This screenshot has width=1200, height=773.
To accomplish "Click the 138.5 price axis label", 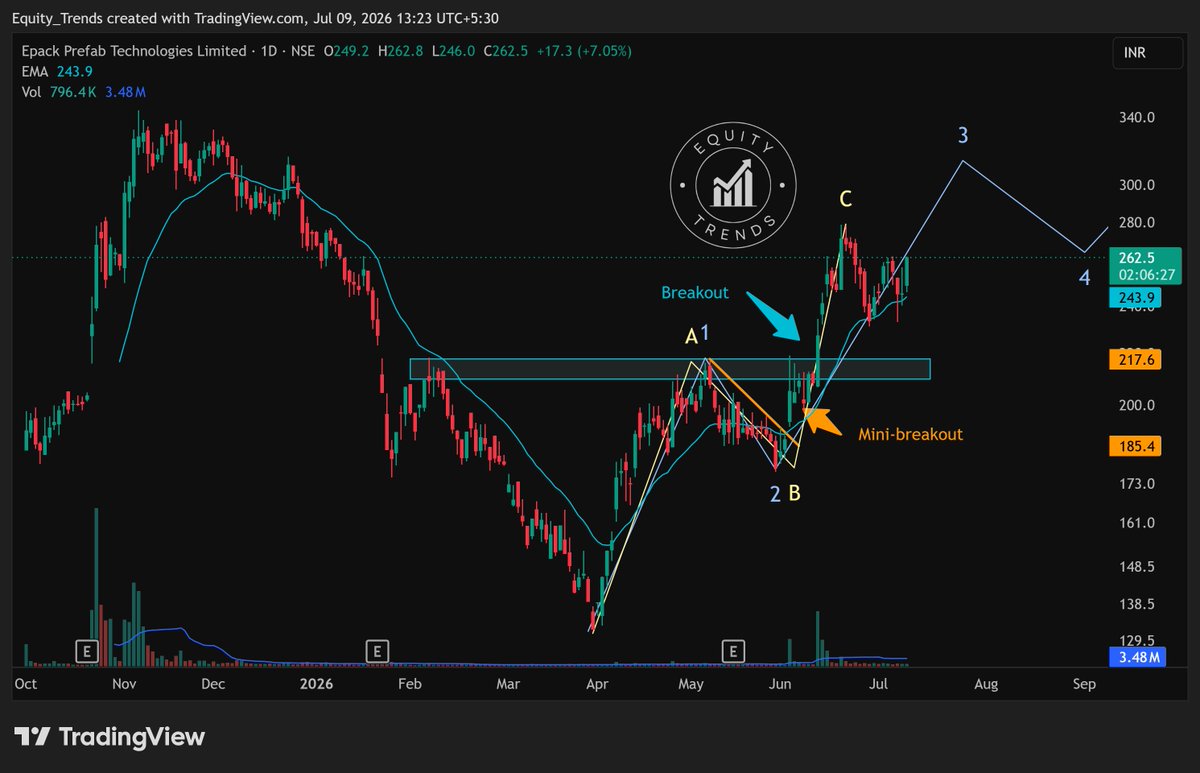I will coord(1137,604).
